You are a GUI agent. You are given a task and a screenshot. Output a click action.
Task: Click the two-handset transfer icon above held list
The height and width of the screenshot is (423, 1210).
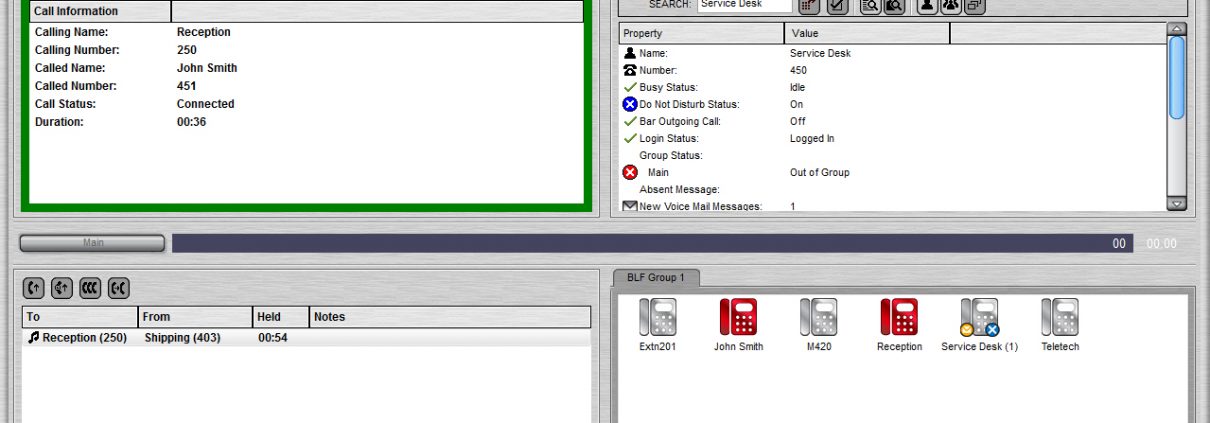(118, 289)
